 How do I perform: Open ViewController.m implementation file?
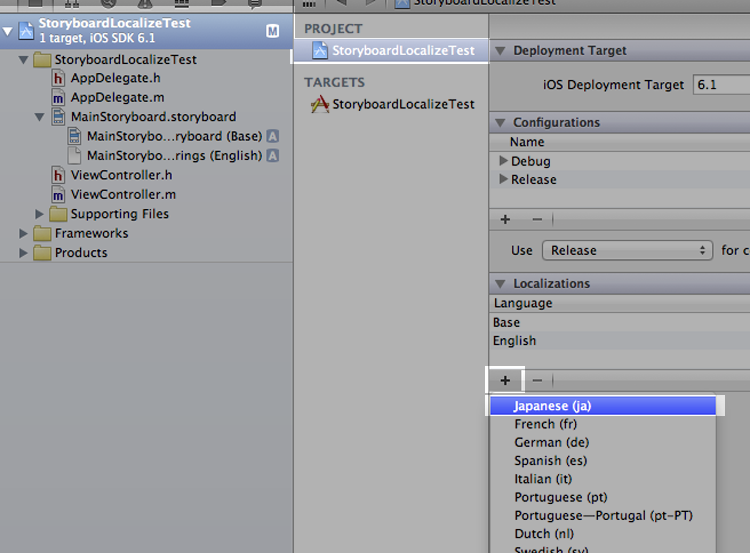point(123,195)
